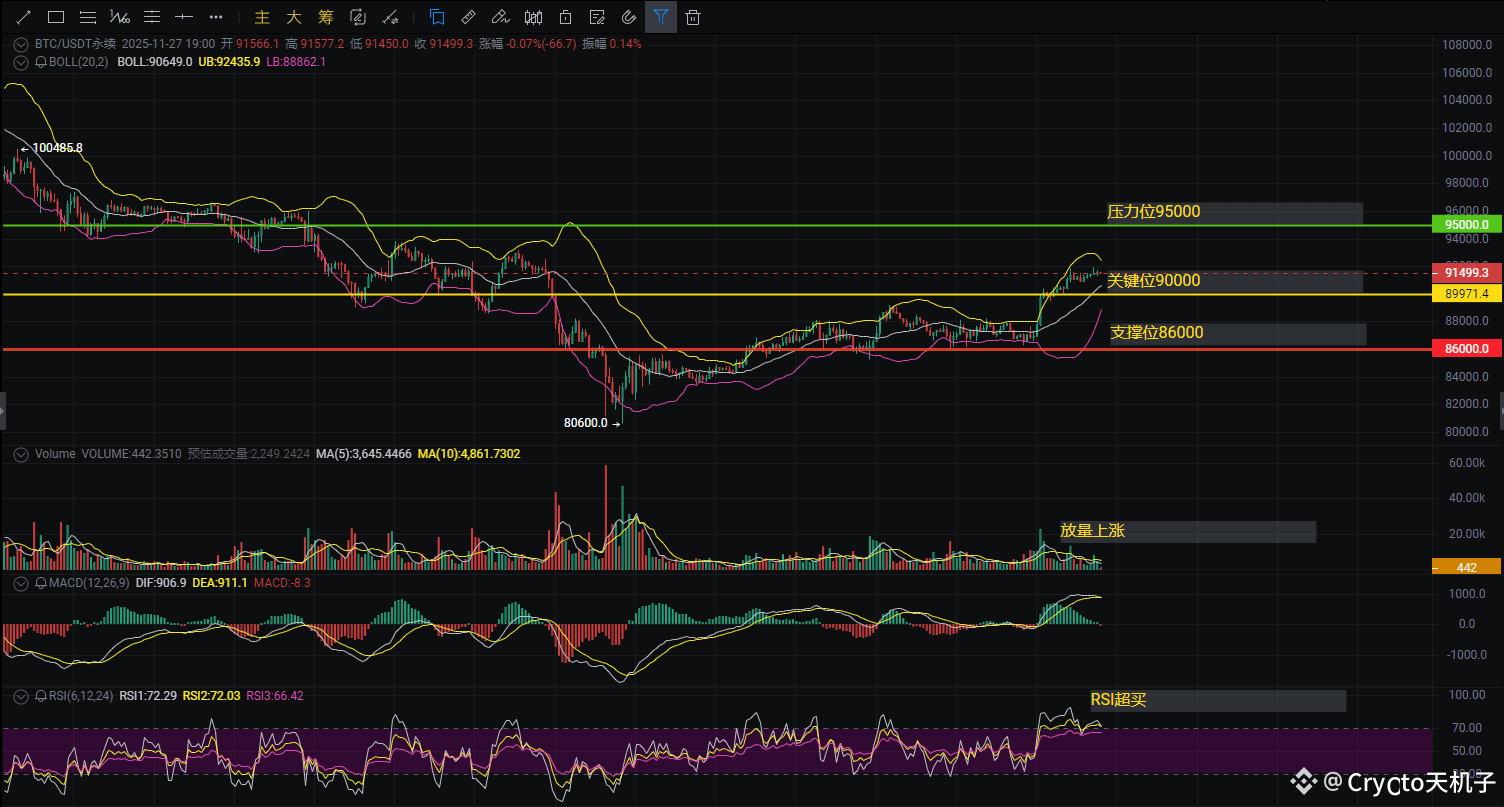Activate the magnet snap tool

pyautogui.click(x=629, y=17)
